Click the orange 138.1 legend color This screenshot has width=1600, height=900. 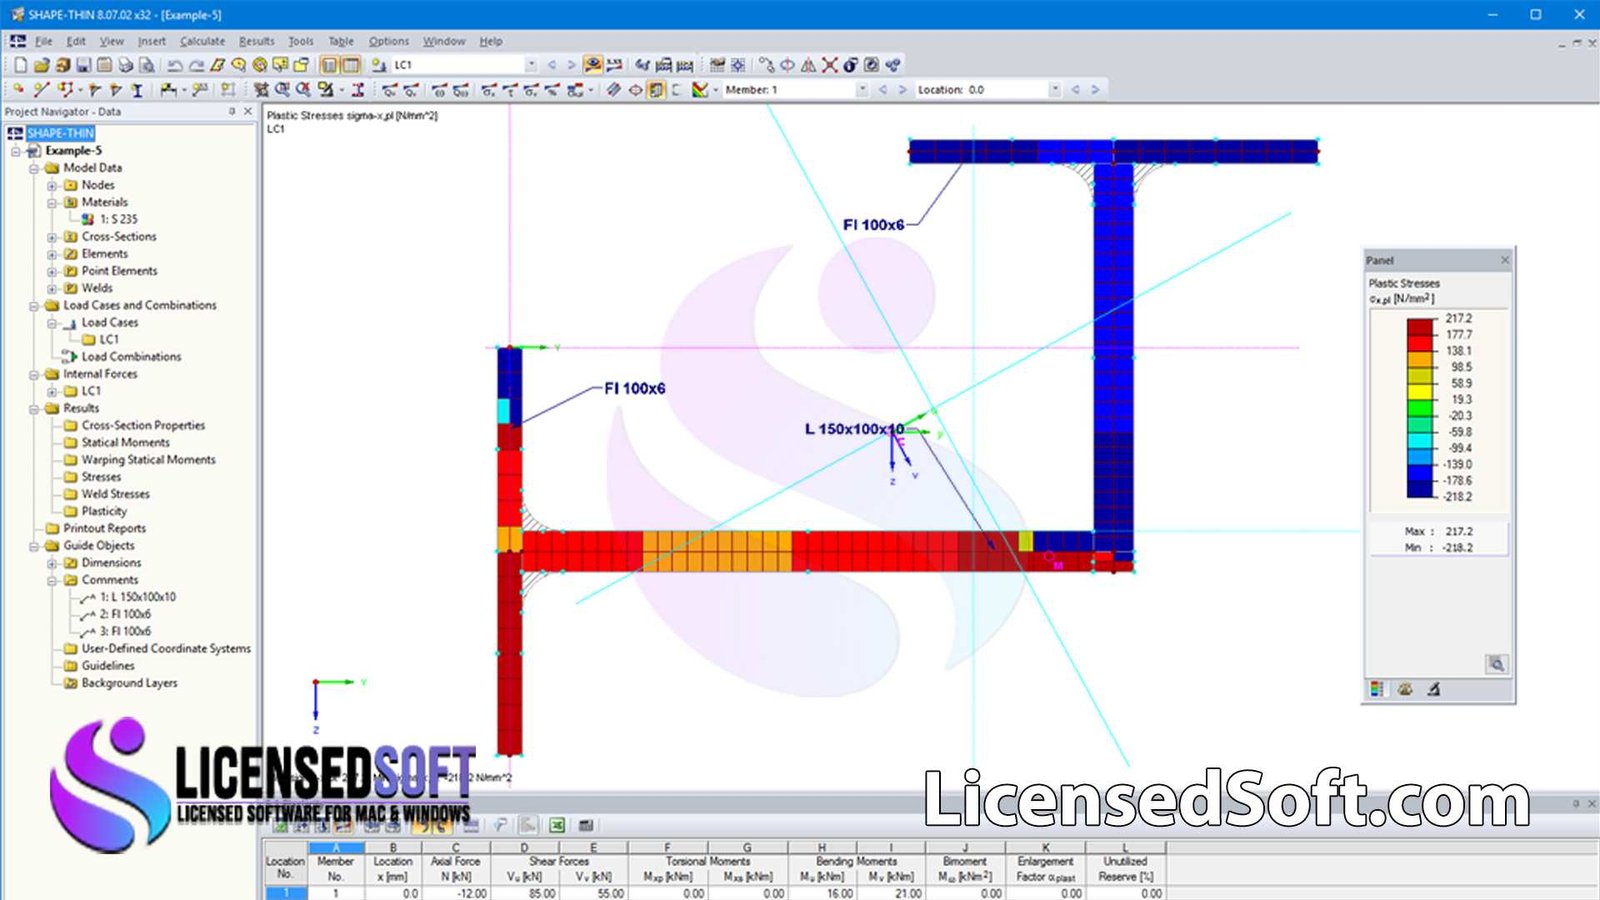(x=1420, y=359)
